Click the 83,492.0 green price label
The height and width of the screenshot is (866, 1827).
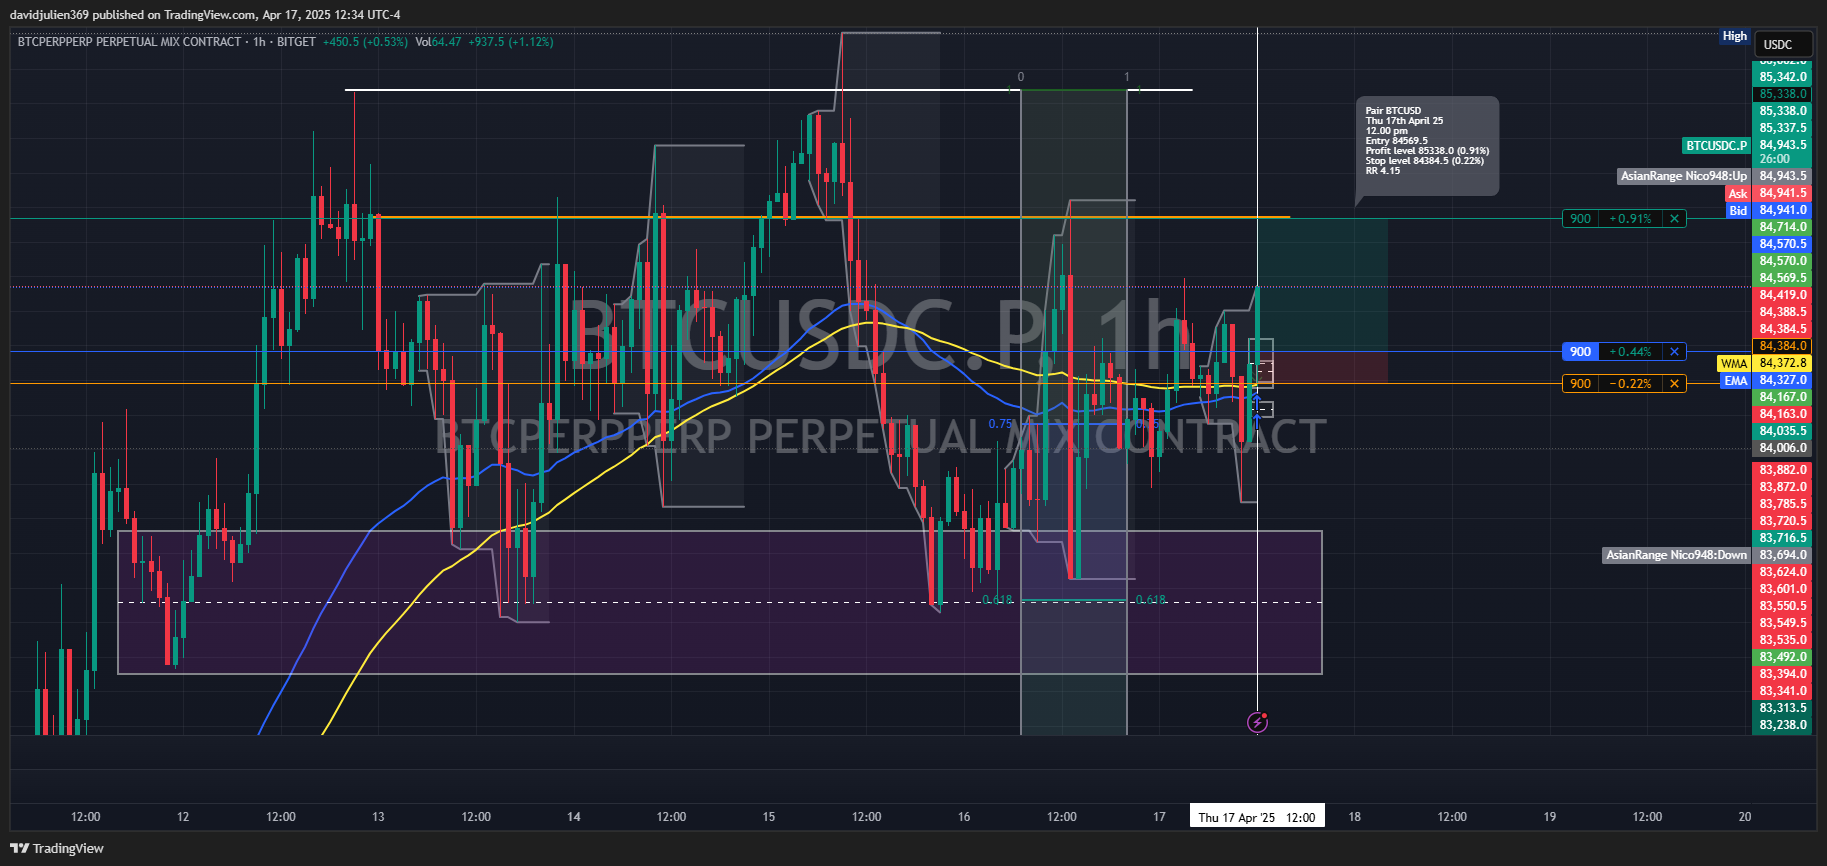(1783, 657)
